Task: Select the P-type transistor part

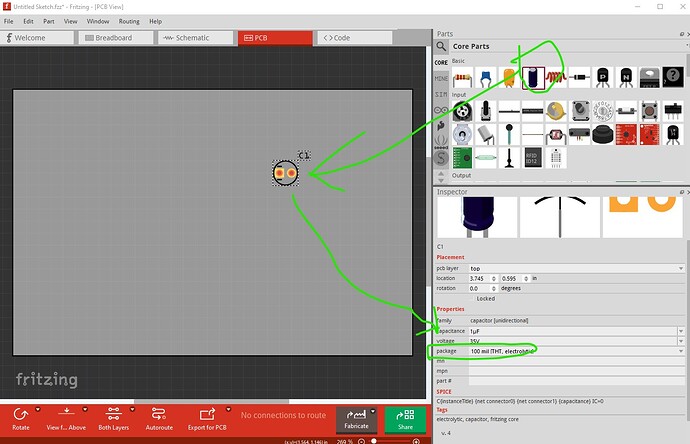Action: click(603, 78)
